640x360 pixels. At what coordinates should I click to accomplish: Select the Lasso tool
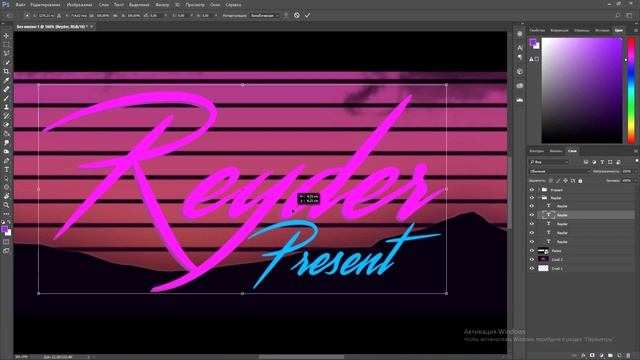(6, 53)
